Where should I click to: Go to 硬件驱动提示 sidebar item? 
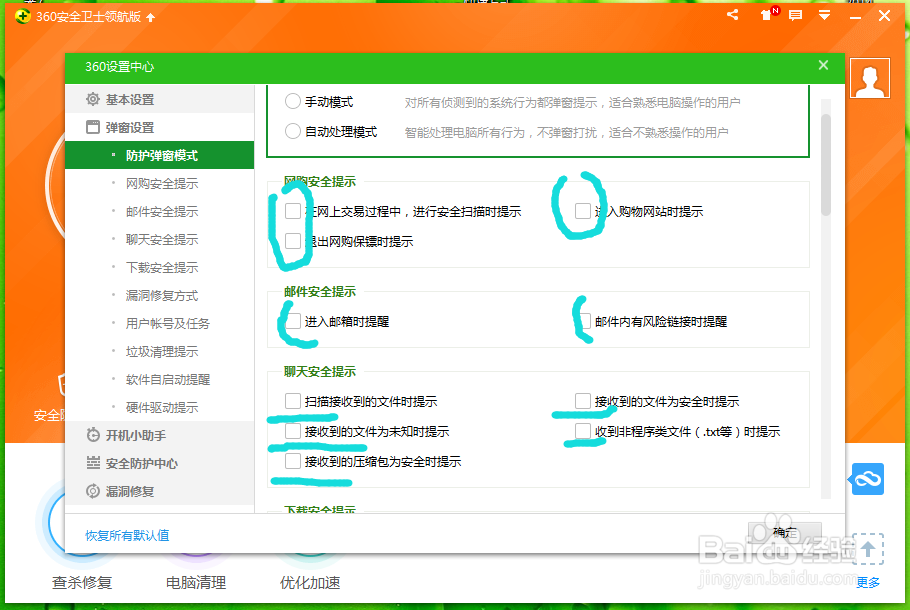(160, 407)
